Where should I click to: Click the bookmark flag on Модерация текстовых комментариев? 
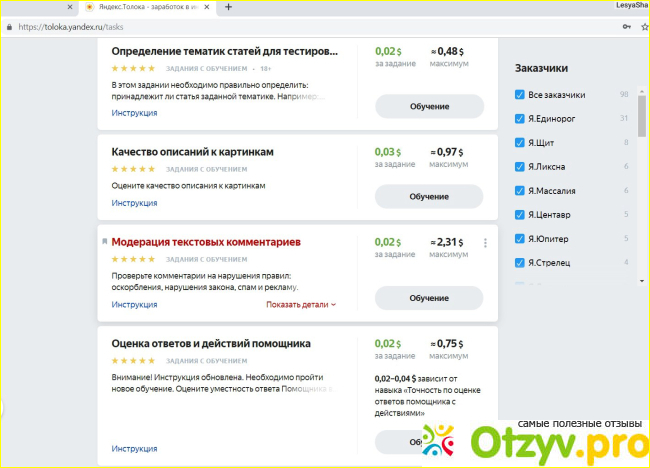click(104, 241)
